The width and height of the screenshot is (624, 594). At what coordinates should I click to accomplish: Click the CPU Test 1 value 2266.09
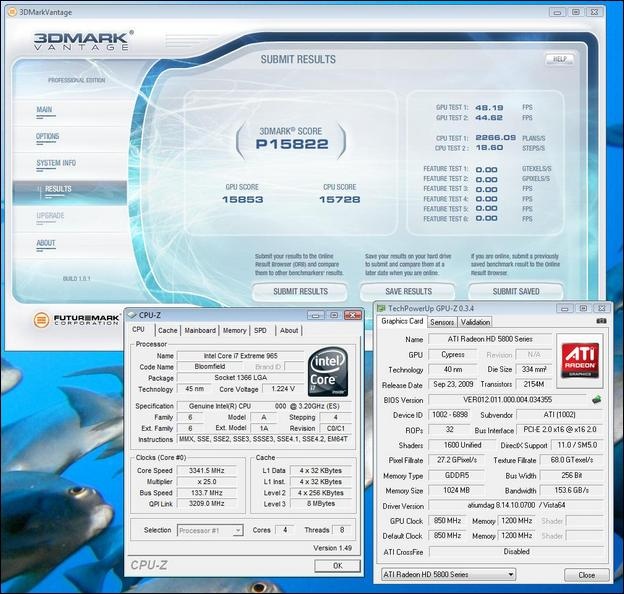click(495, 138)
